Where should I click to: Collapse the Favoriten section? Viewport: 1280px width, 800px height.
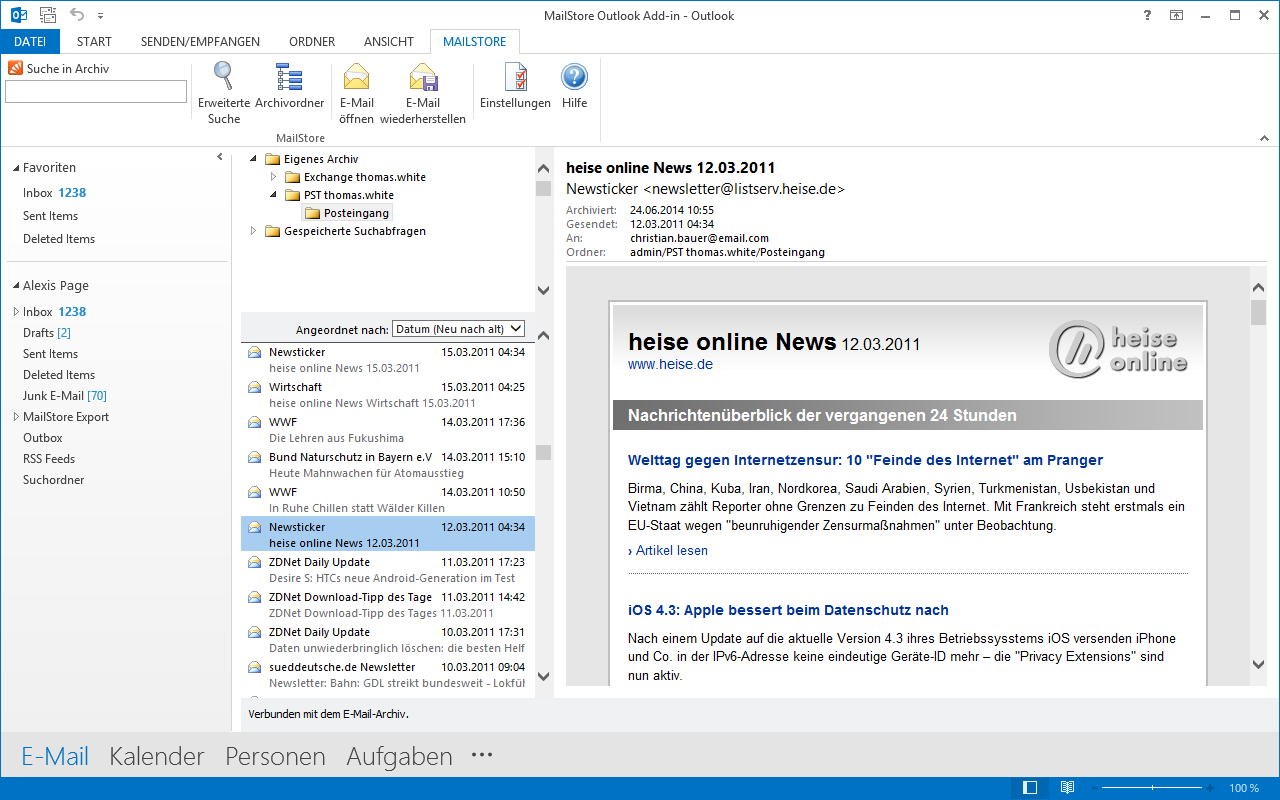coord(15,168)
